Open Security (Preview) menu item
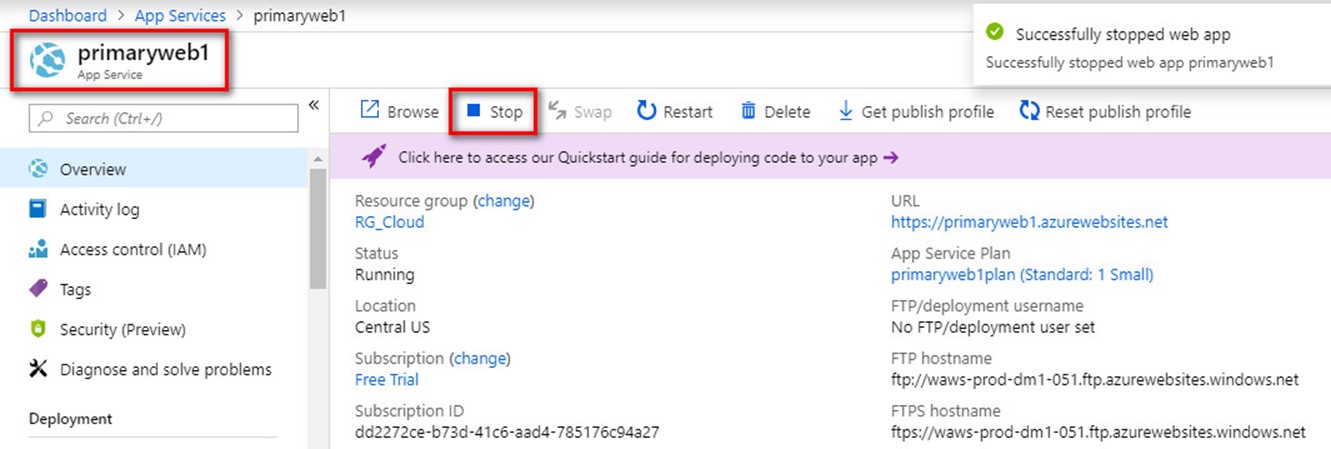The image size is (1331, 449). (154, 329)
